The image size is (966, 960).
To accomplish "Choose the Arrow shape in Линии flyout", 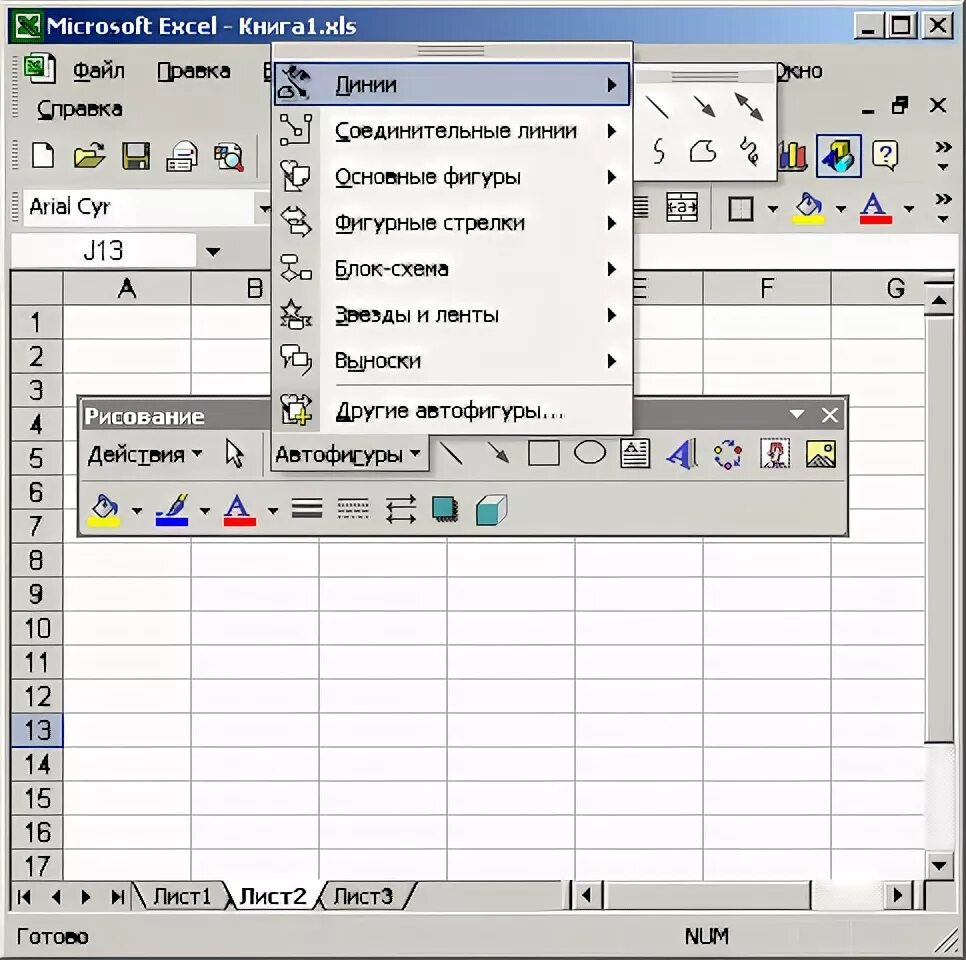I will pyautogui.click(x=704, y=107).
